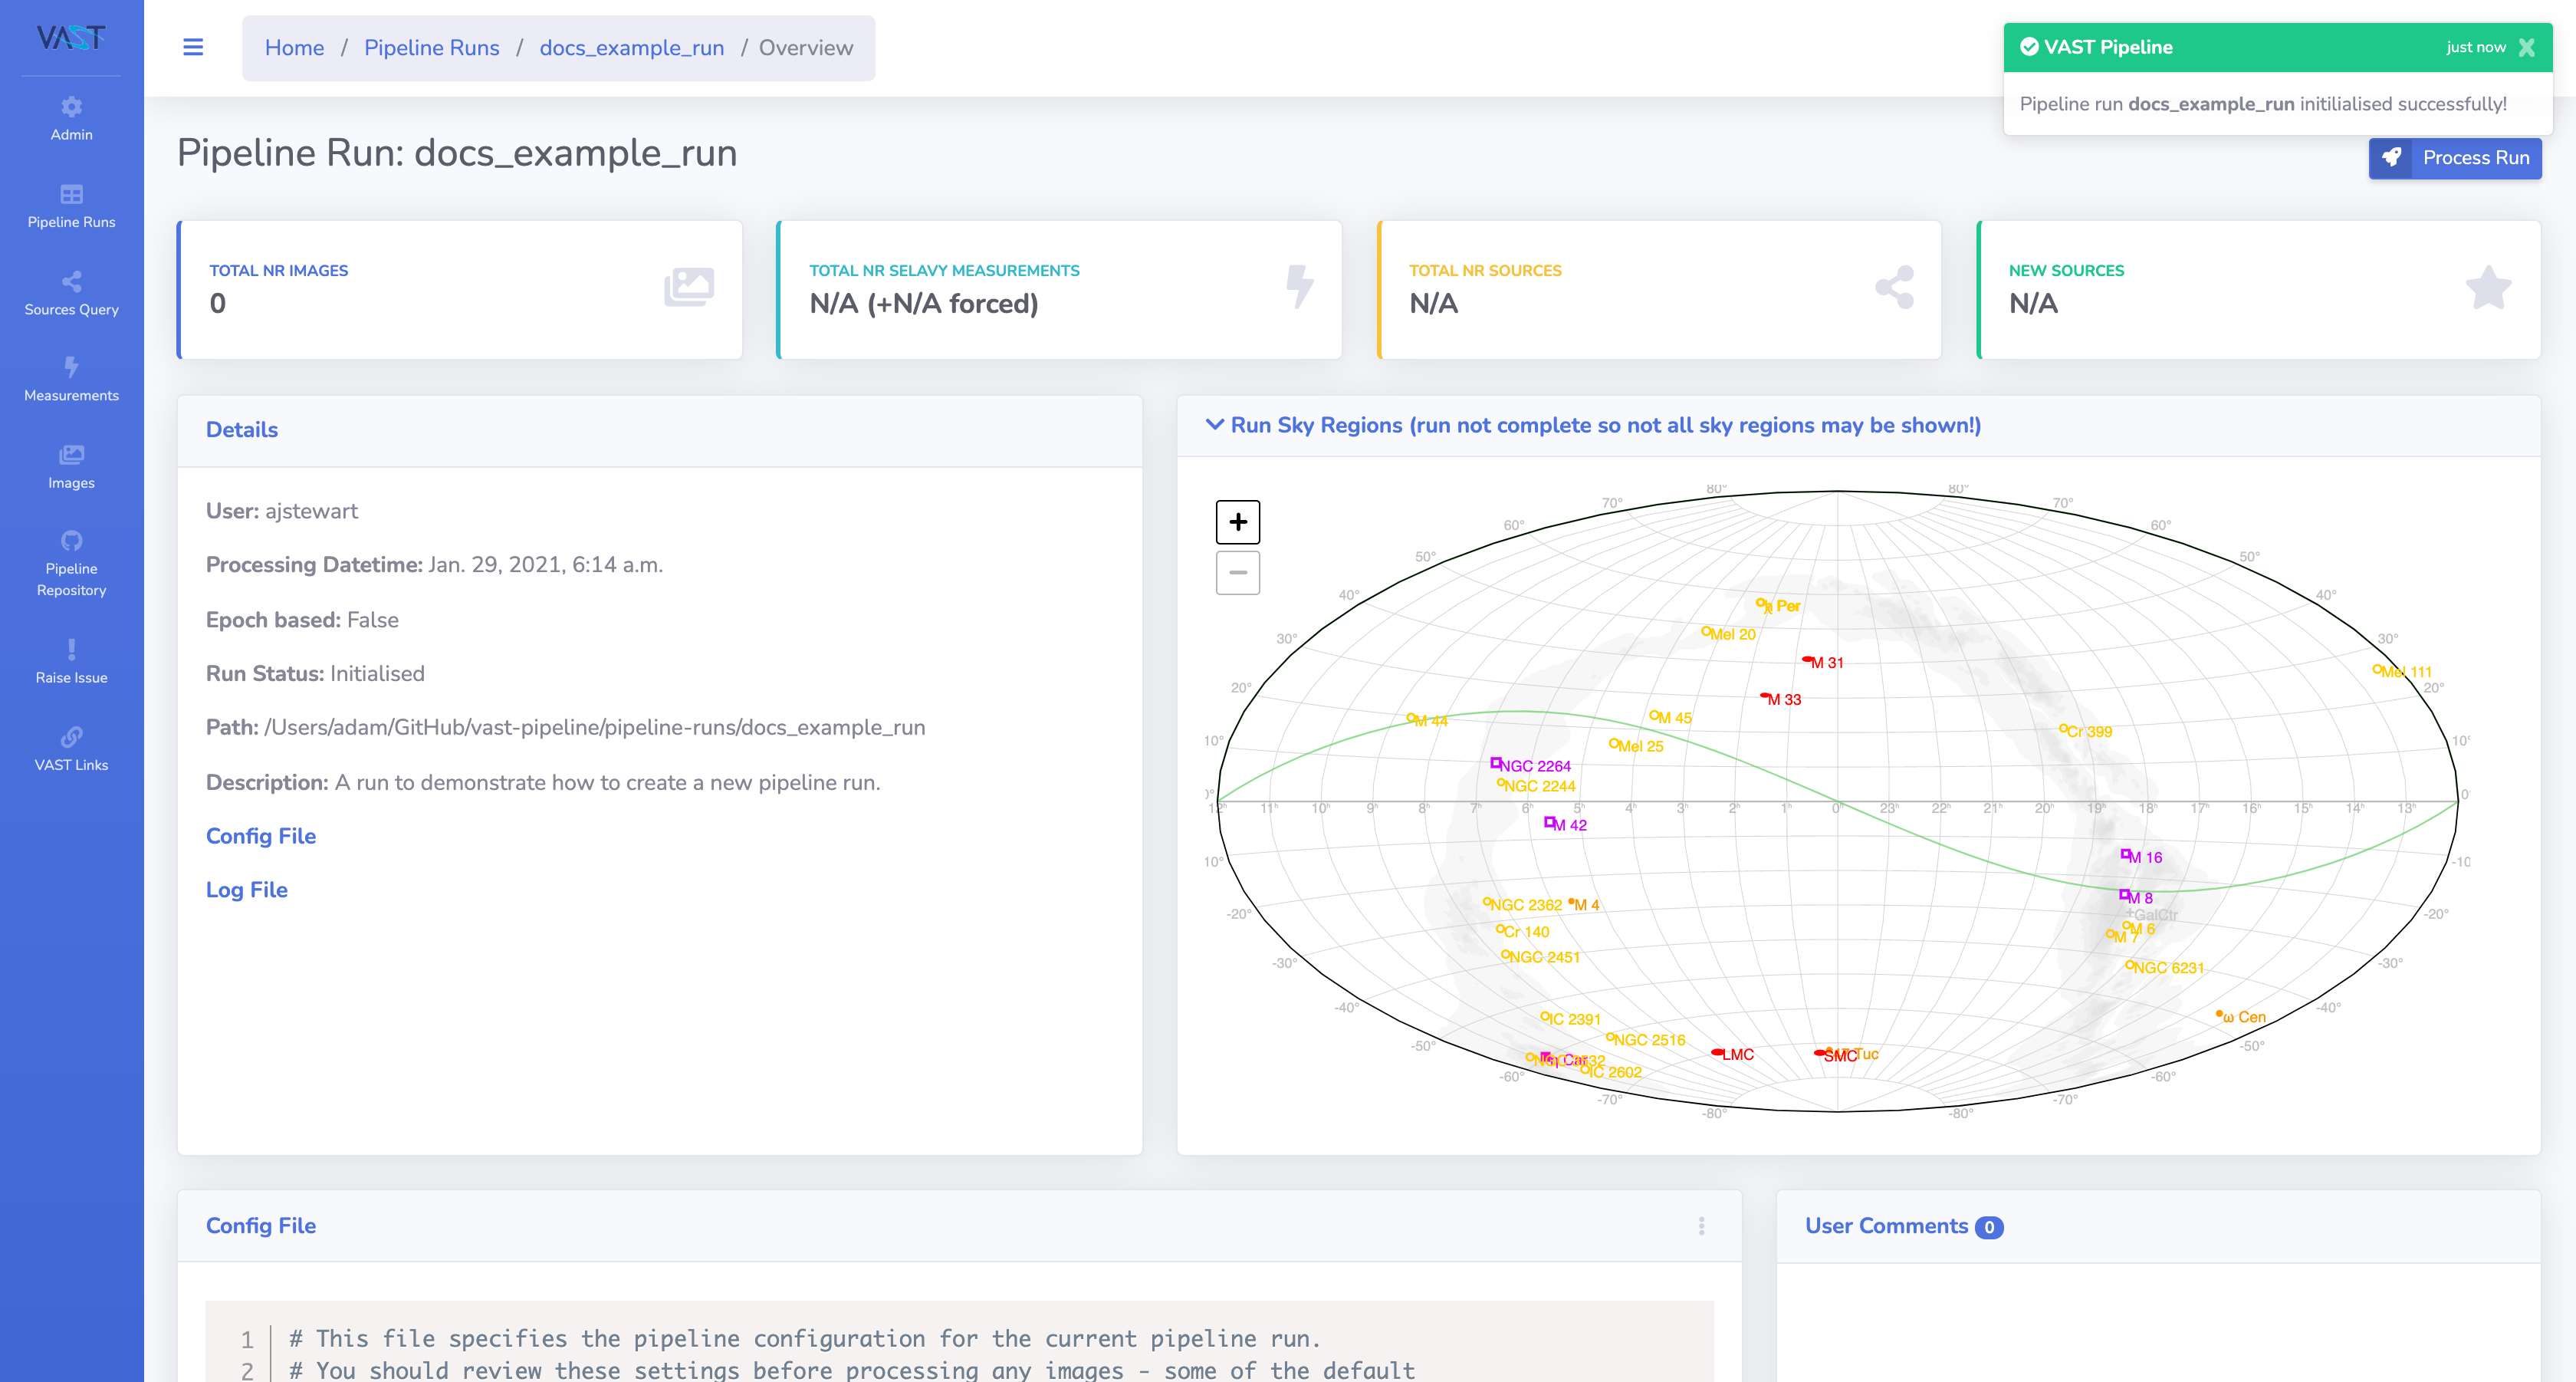Go to Pipeline Runs in sidebar
2576x1382 pixels.
71,206
